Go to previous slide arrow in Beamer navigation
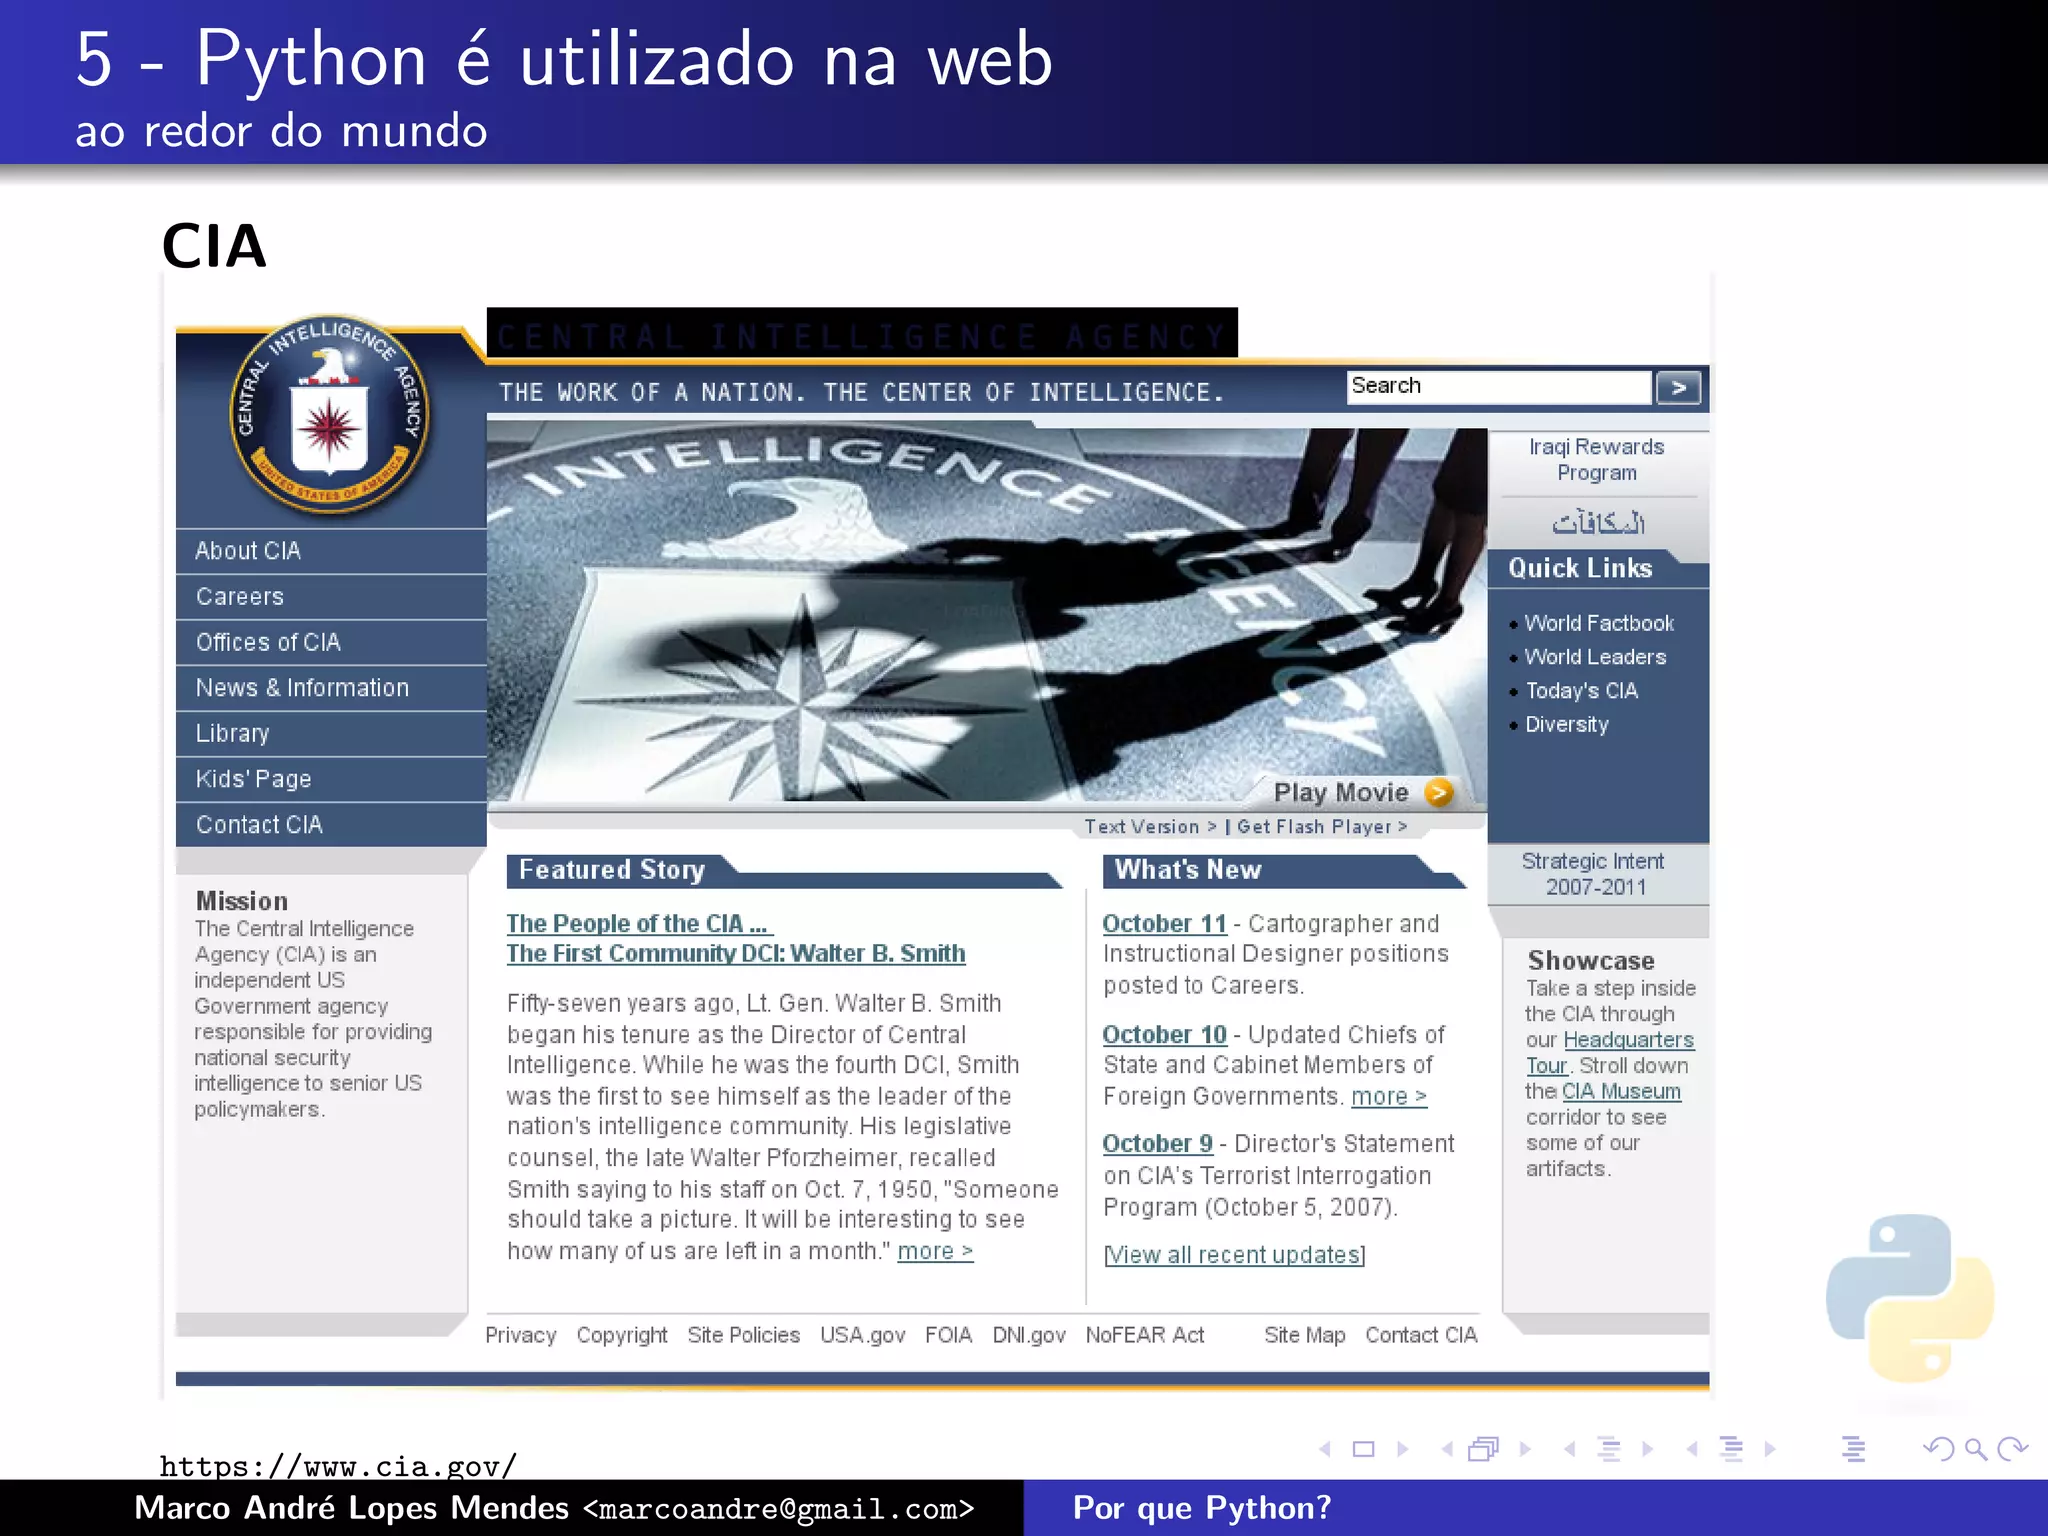Screen dimensions: 2048x1536 tap(1325, 1449)
